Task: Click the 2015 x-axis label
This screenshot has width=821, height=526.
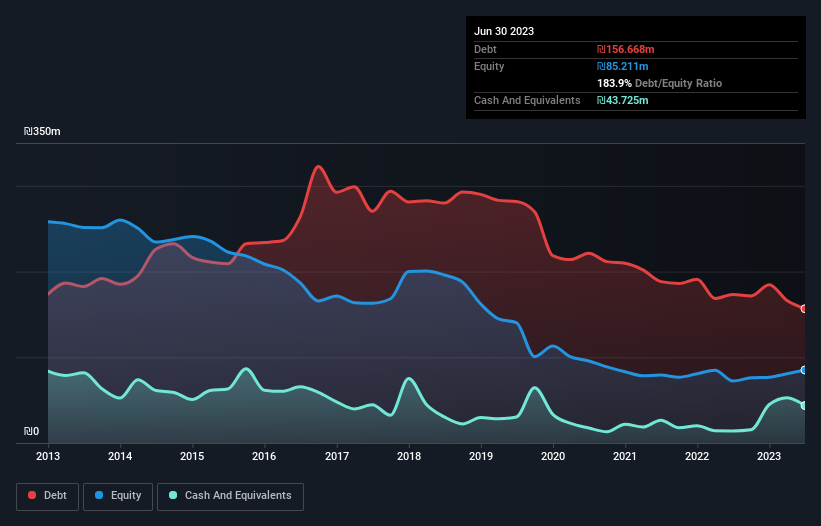Action: [x=192, y=456]
